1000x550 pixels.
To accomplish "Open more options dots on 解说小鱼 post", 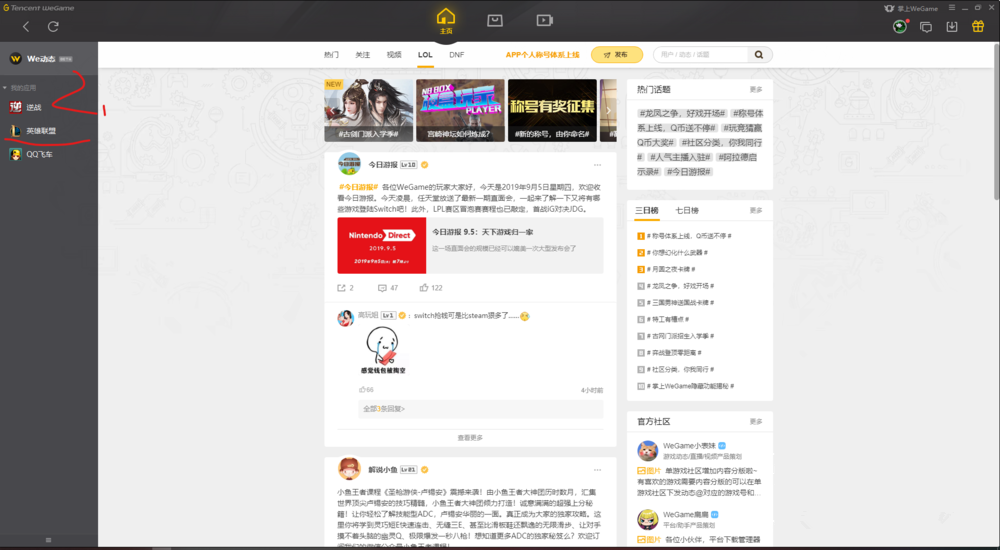I will (598, 470).
